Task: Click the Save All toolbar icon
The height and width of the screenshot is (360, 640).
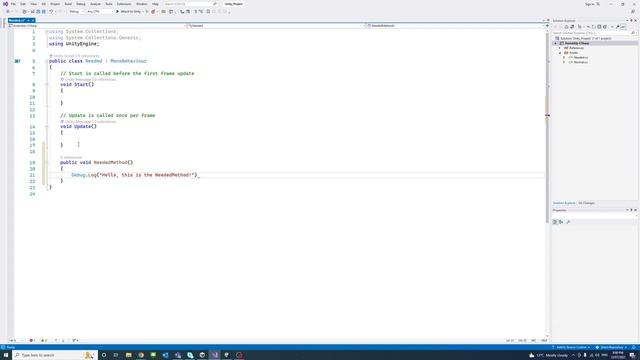Action: click(44, 11)
